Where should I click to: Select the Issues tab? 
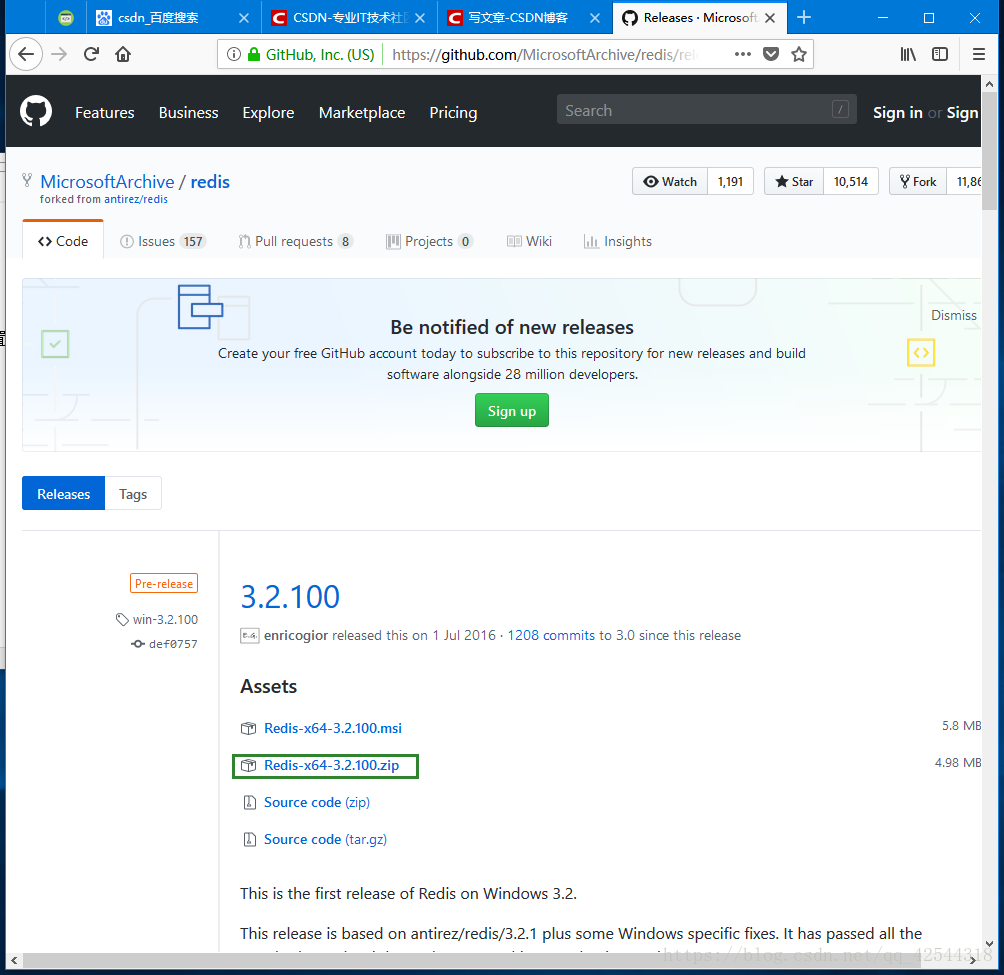pyautogui.click(x=163, y=241)
